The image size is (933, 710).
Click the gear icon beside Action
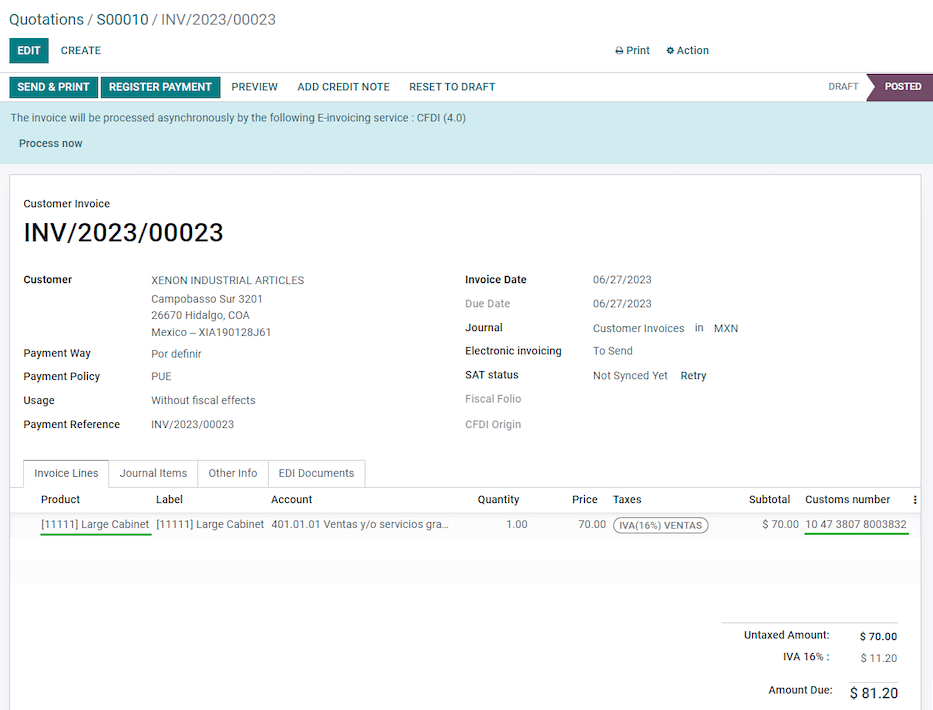(x=672, y=50)
